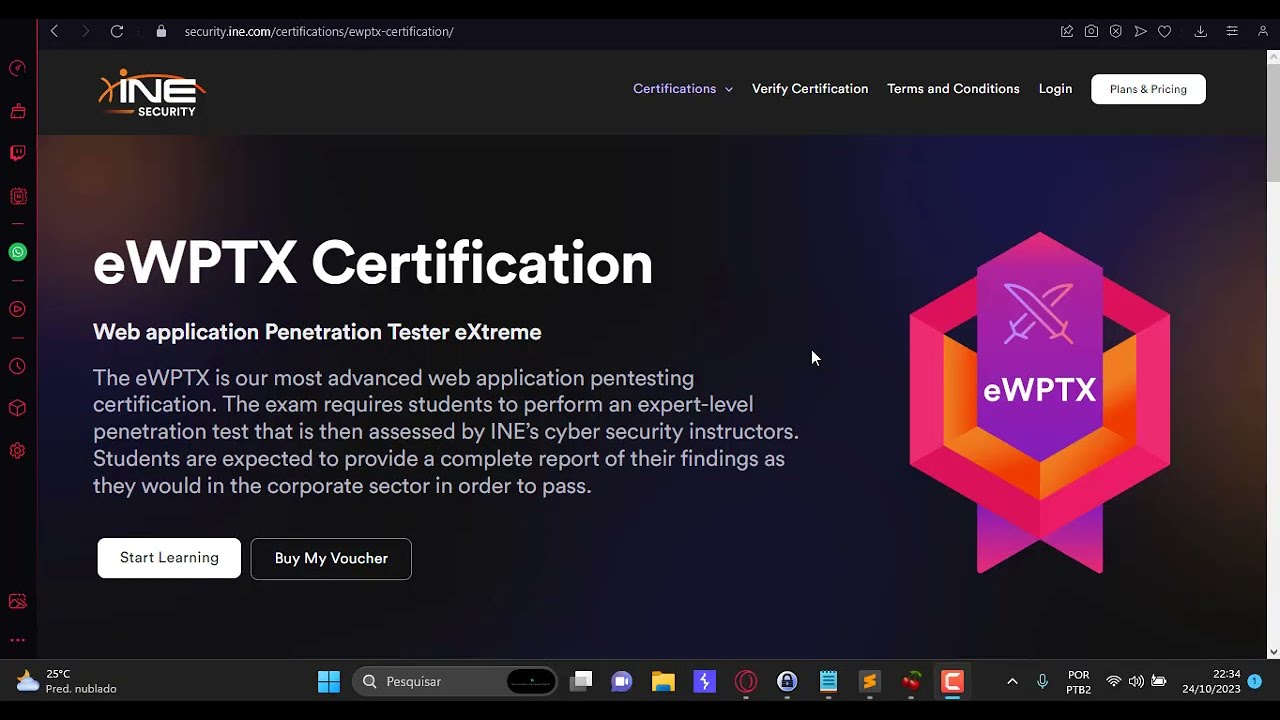Image resolution: width=1280 pixels, height=720 pixels.
Task: Expand the Certifications dropdown menu
Action: [683, 89]
